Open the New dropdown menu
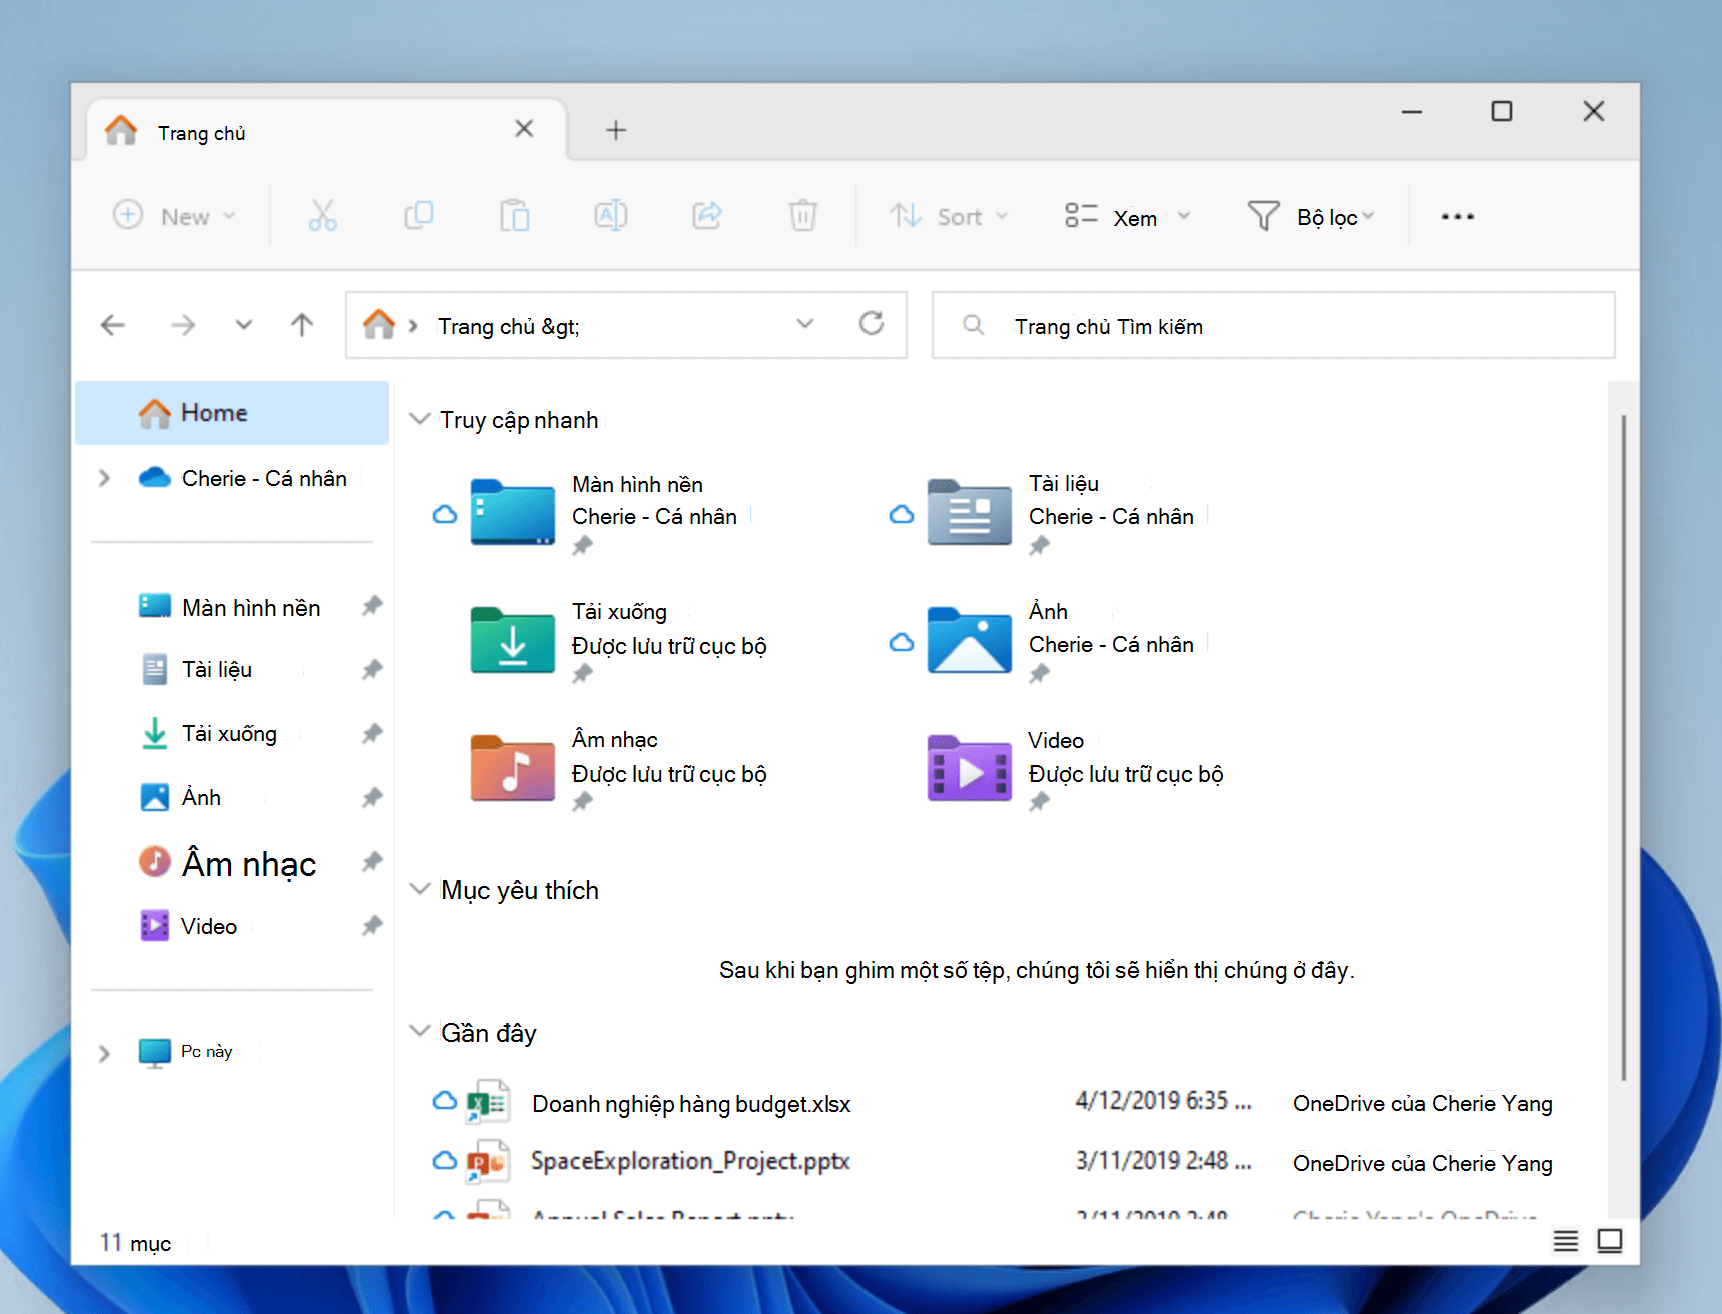1722x1314 pixels. pos(174,216)
